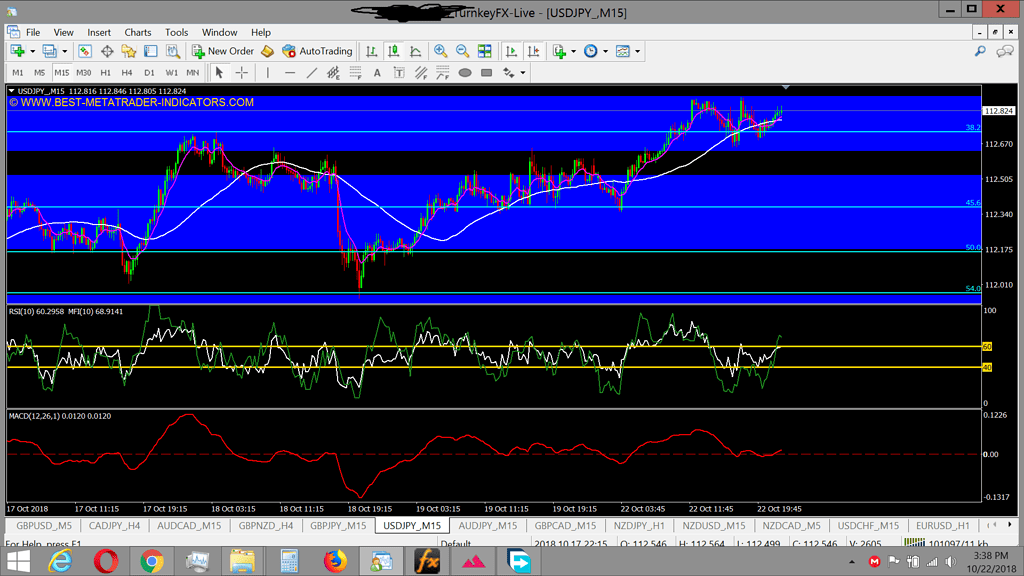Zoom out of the chart
The height and width of the screenshot is (576, 1024).
[461, 51]
